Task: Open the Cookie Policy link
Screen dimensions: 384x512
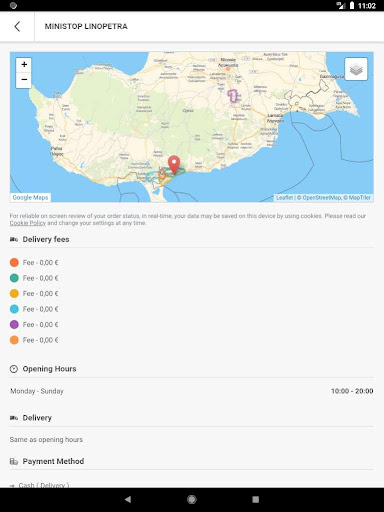Action: pos(28,223)
